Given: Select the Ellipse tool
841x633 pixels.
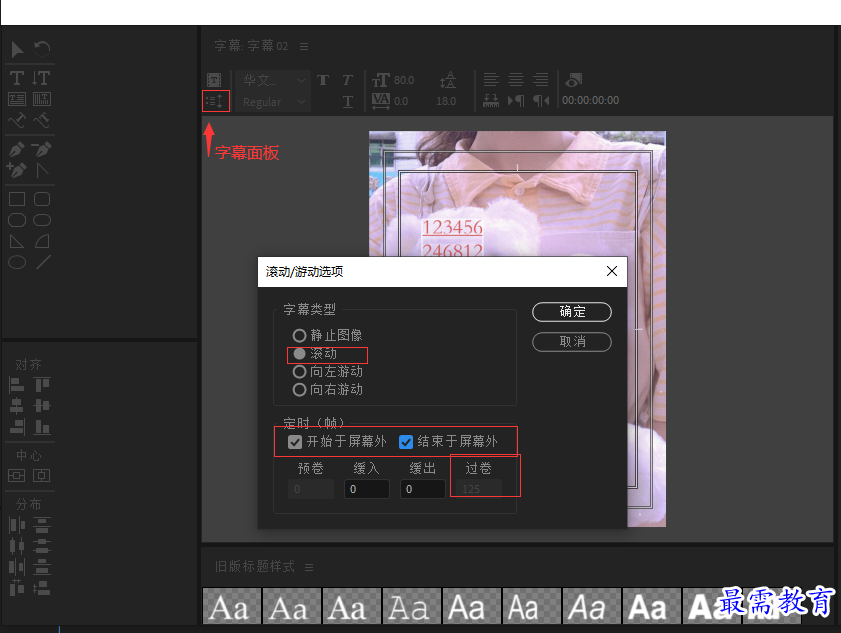Looking at the screenshot, I should pos(17,262).
